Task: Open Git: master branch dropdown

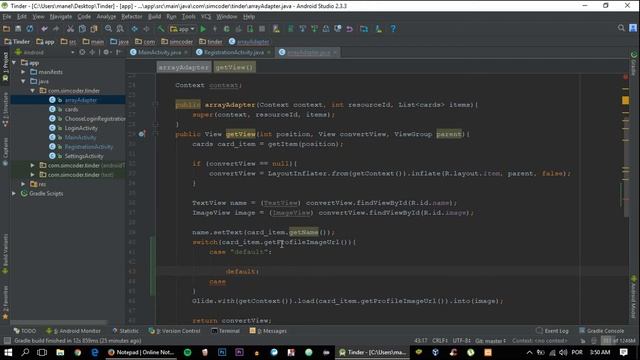Action: pyautogui.click(x=490, y=340)
